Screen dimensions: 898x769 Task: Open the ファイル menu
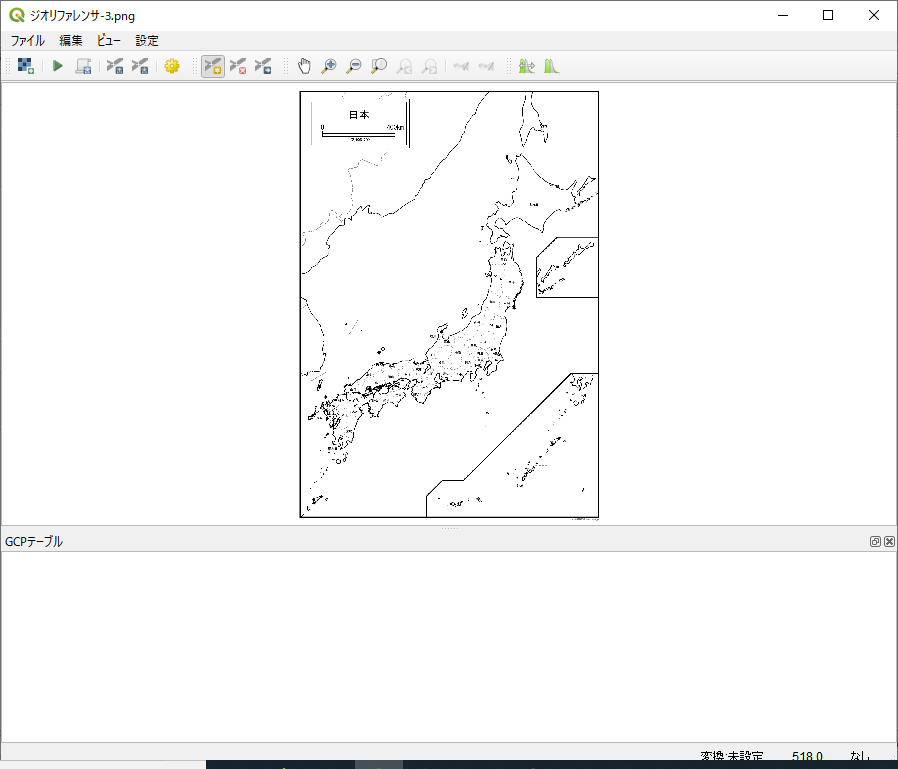pyautogui.click(x=27, y=41)
